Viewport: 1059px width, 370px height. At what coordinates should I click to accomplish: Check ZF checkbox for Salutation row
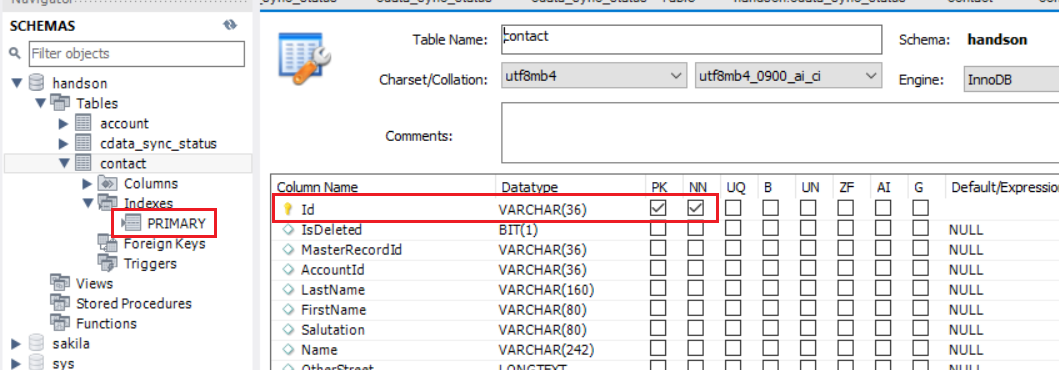[x=846, y=329]
